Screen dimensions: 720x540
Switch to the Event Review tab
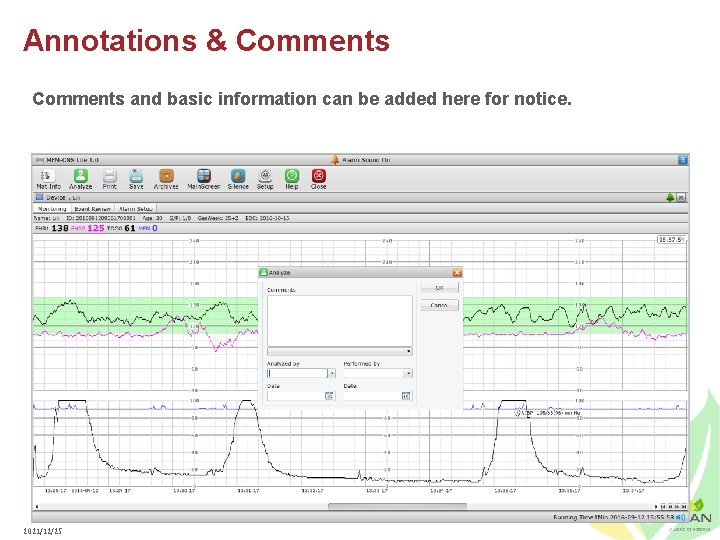92,209
